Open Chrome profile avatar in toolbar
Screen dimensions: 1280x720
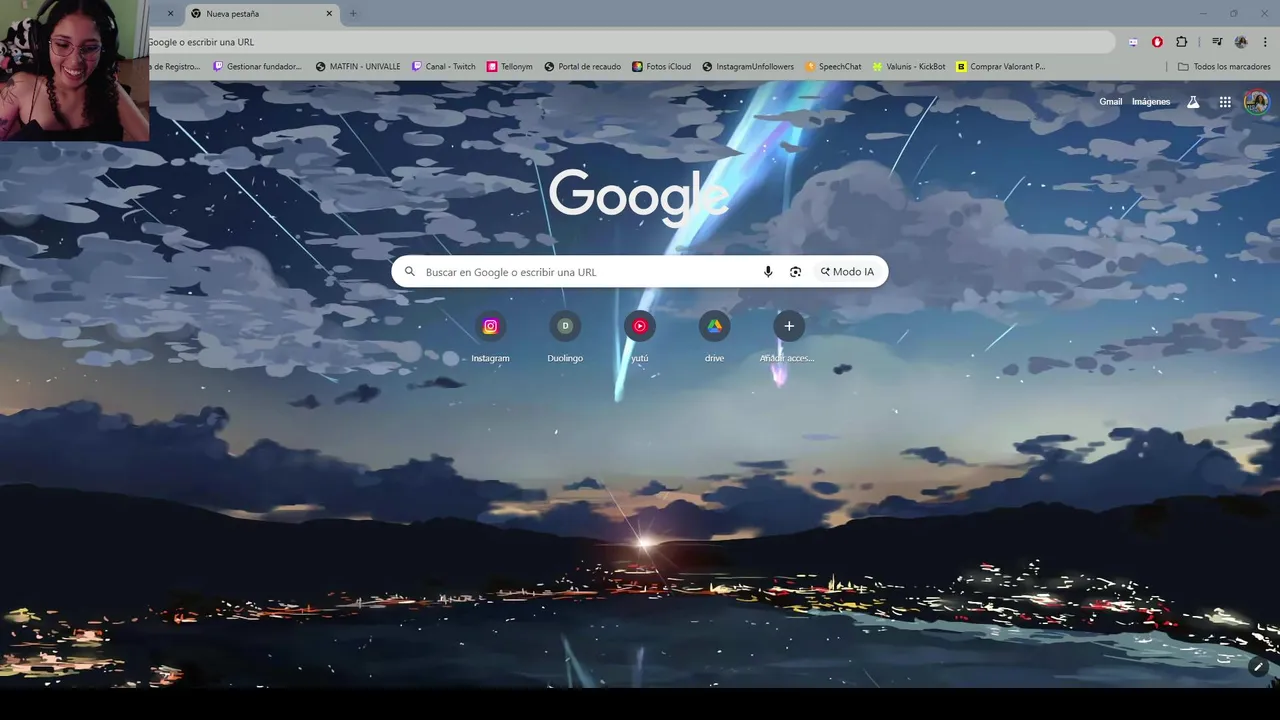1241,42
